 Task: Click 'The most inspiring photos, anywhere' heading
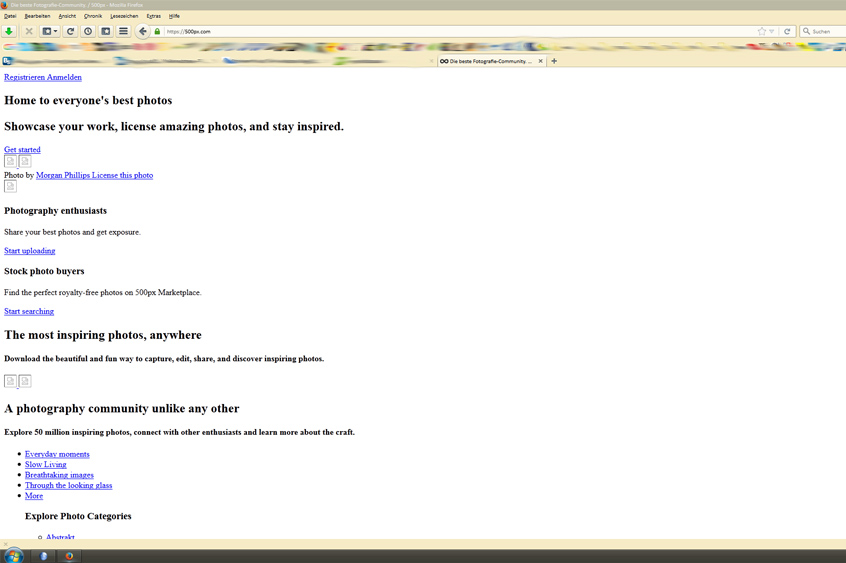click(x=103, y=335)
